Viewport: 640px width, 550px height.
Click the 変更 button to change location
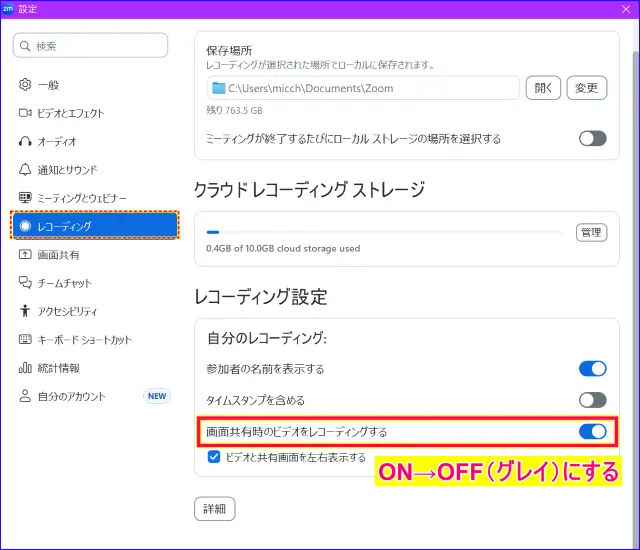coord(587,88)
